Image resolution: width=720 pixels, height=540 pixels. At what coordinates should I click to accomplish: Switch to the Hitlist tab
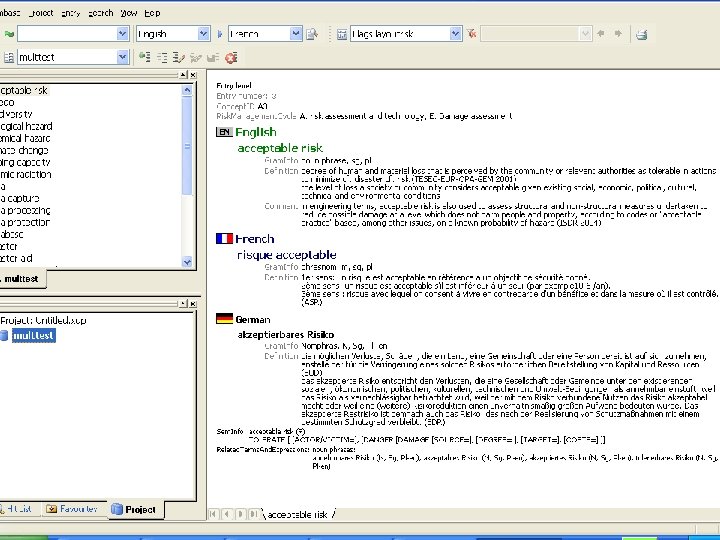(19, 509)
